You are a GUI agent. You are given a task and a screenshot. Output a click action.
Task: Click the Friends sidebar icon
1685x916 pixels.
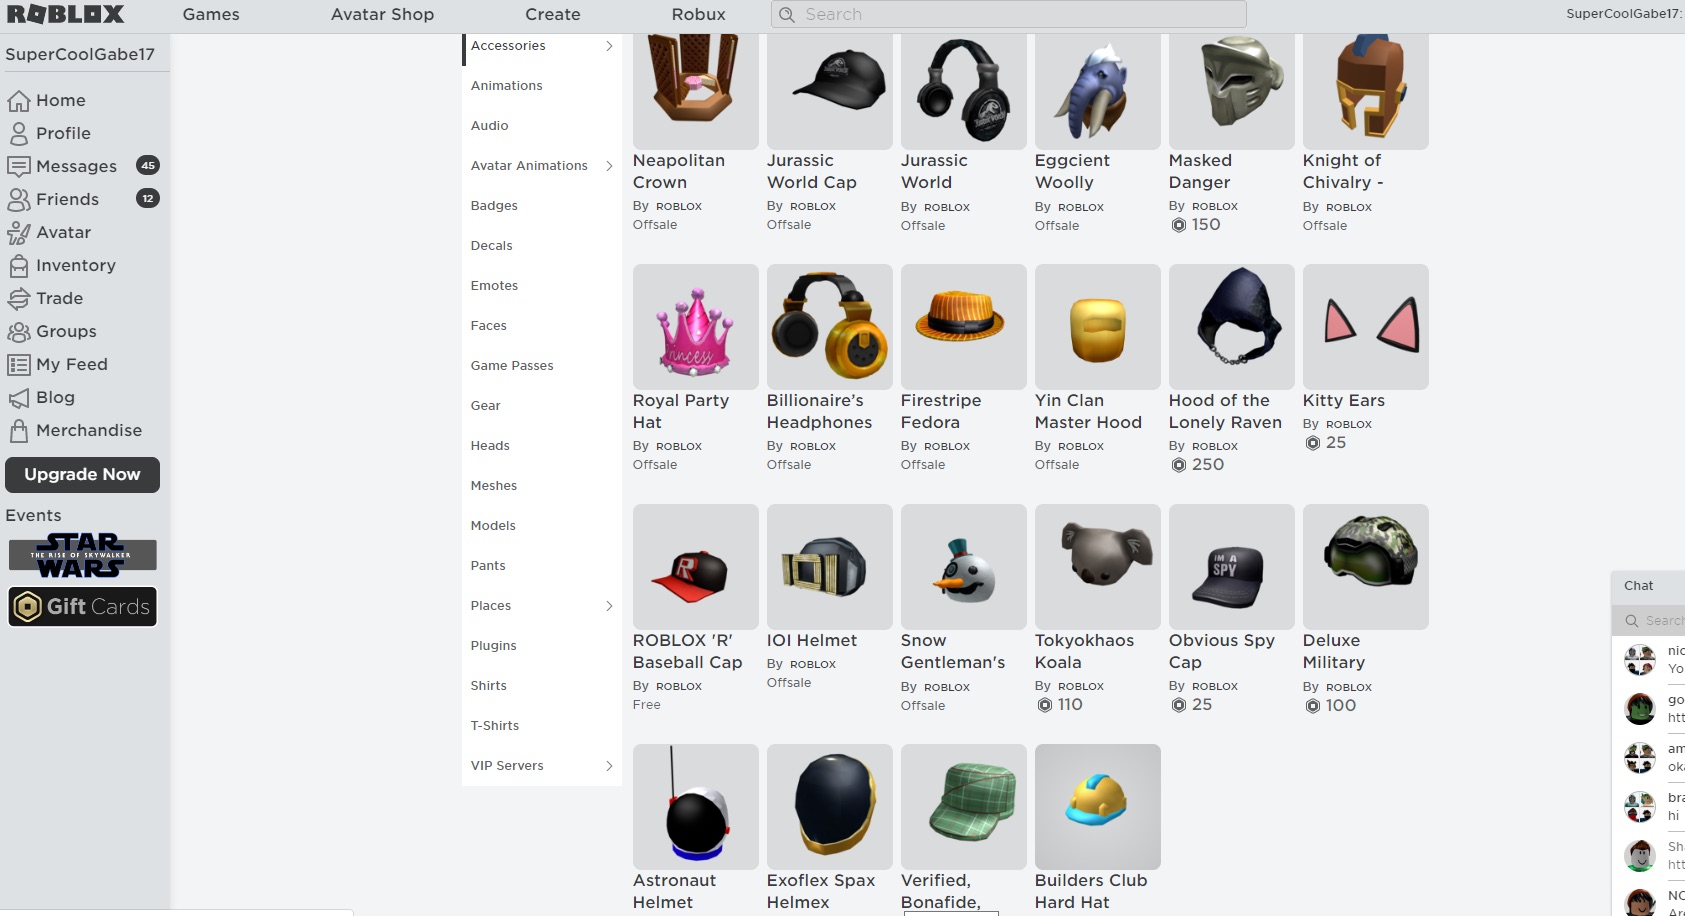click(18, 200)
